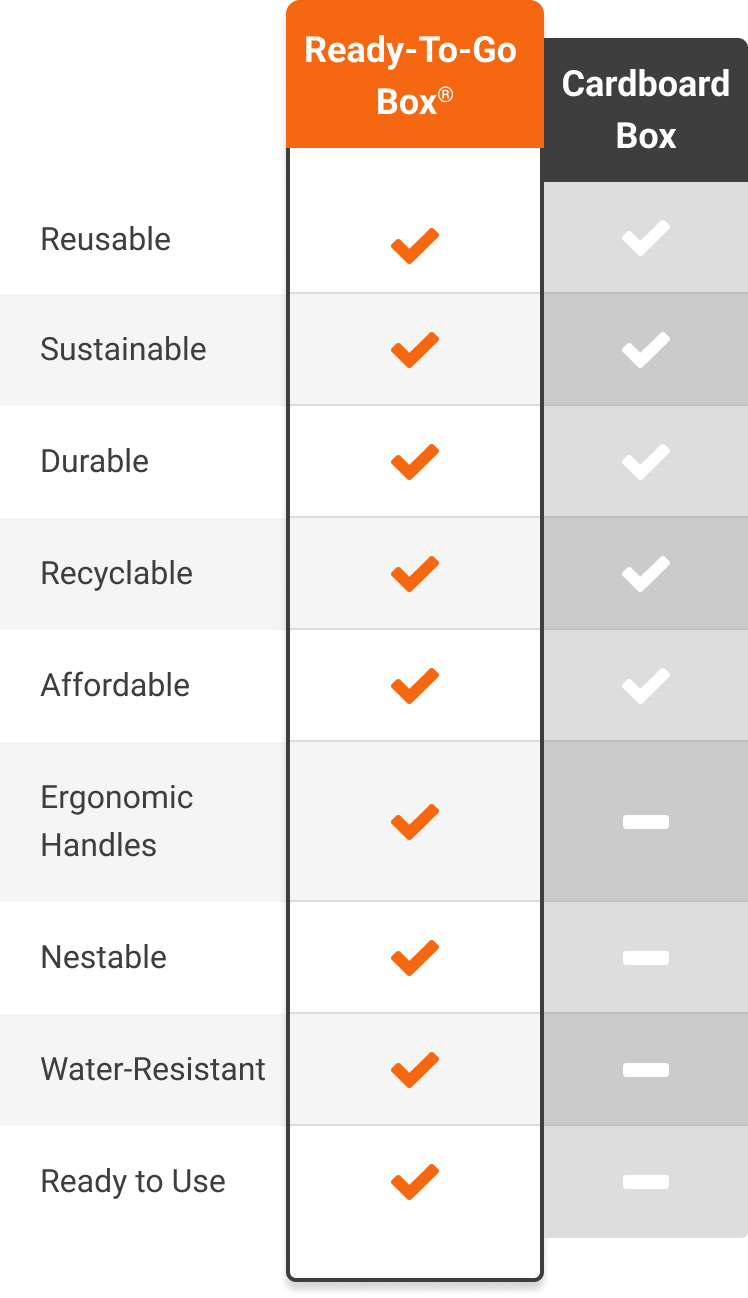
Task: Click the Sustainable feature label
Action: pos(123,350)
